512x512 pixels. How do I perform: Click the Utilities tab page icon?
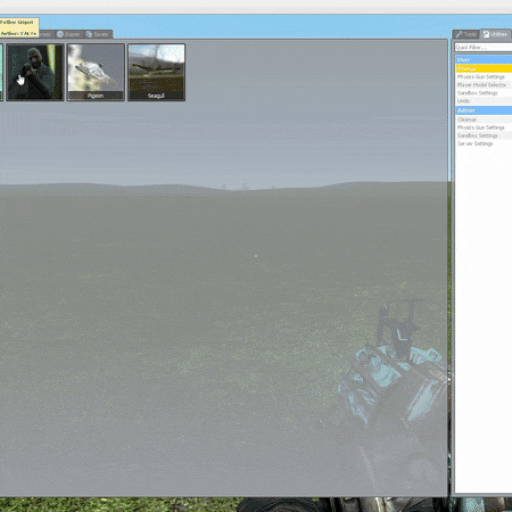(486, 34)
